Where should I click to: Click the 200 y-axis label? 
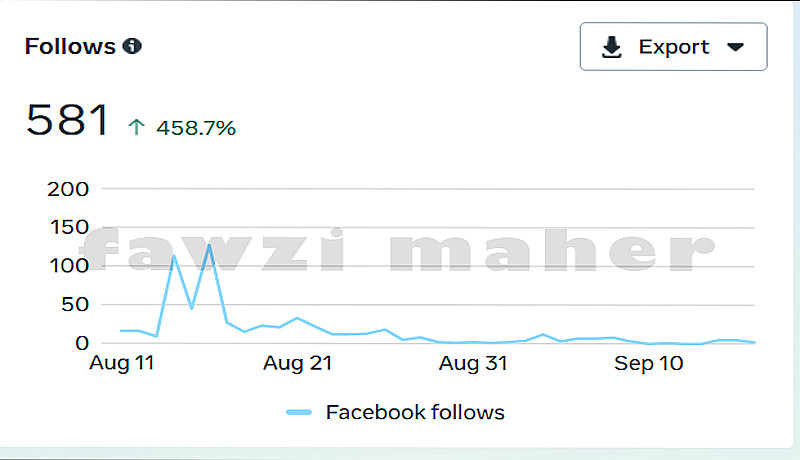(68, 188)
